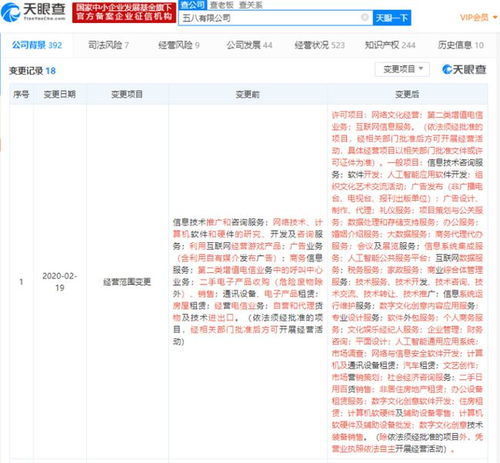Click the 变更前 column header
This screenshot has height=463, width=500.
[x=247, y=95]
